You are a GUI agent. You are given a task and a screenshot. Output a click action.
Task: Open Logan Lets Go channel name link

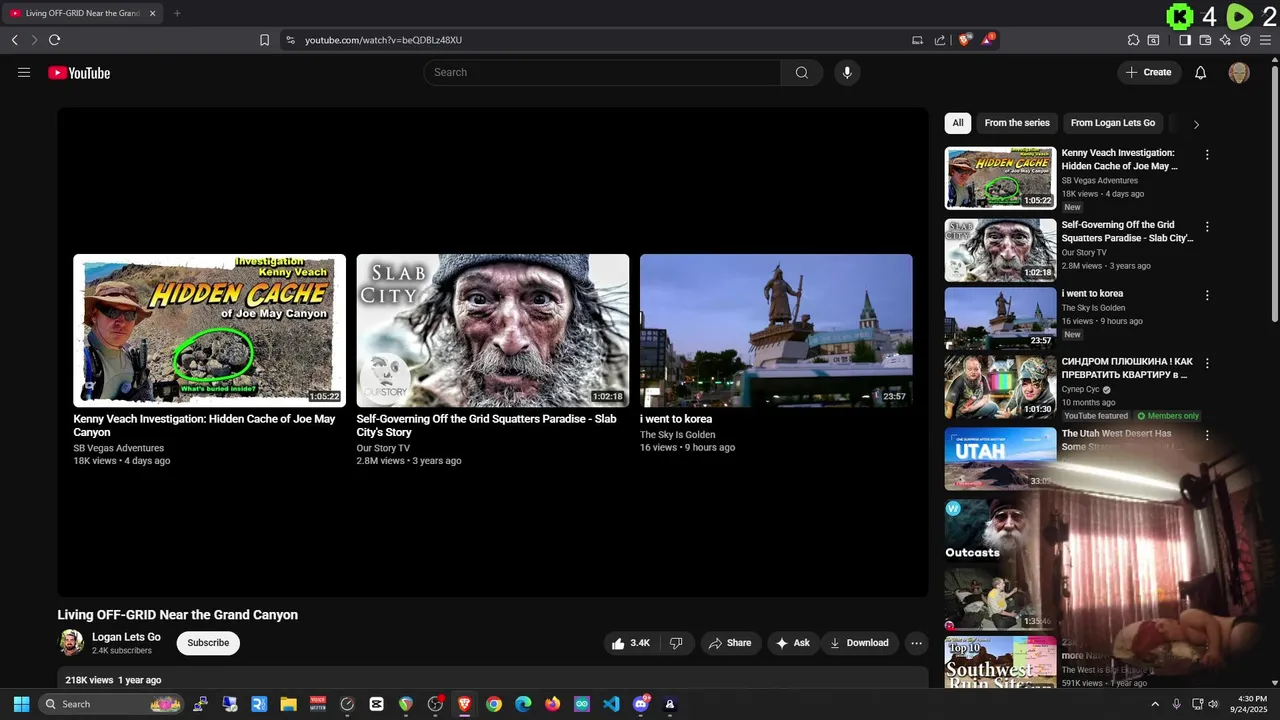126,637
